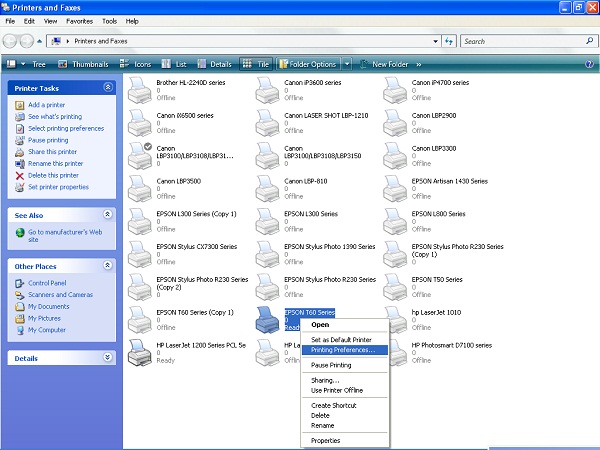Expand the Details panel
The width and height of the screenshot is (600, 450).
(108, 357)
